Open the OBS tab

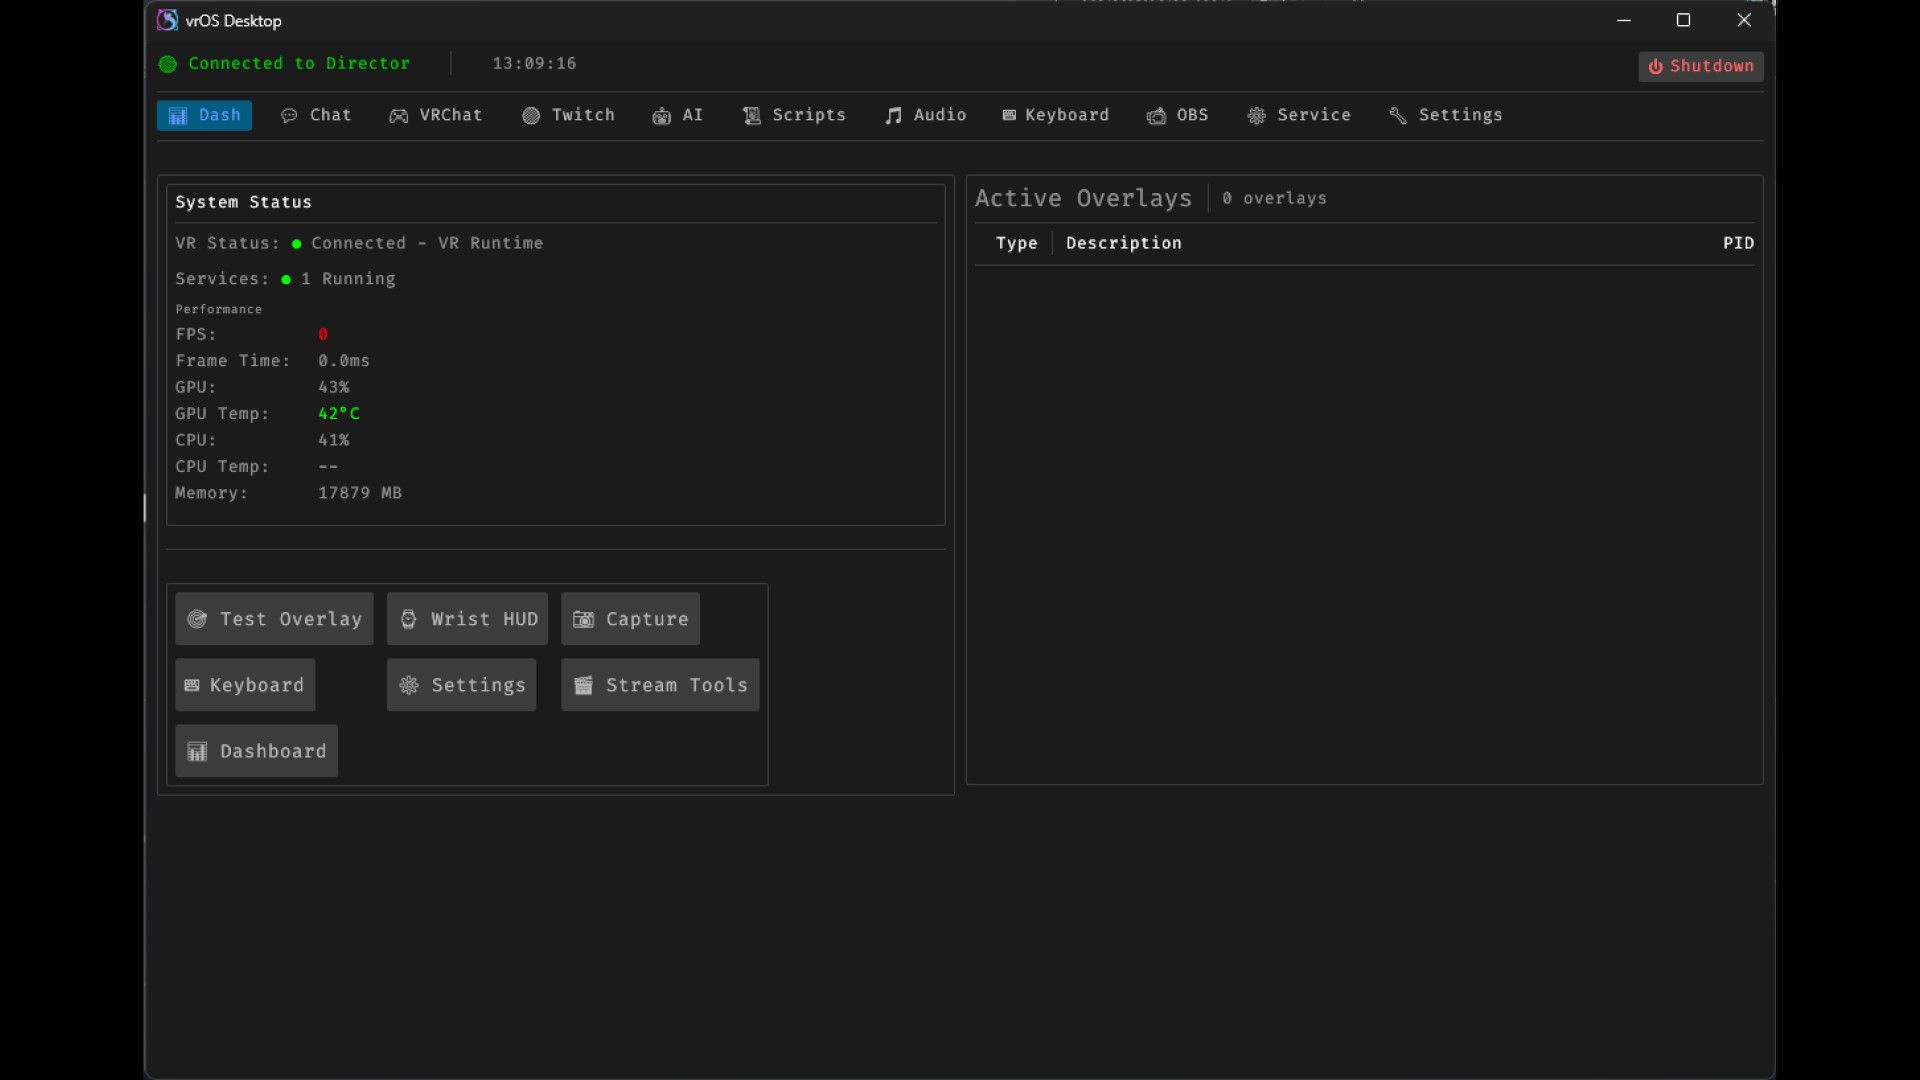click(1178, 115)
